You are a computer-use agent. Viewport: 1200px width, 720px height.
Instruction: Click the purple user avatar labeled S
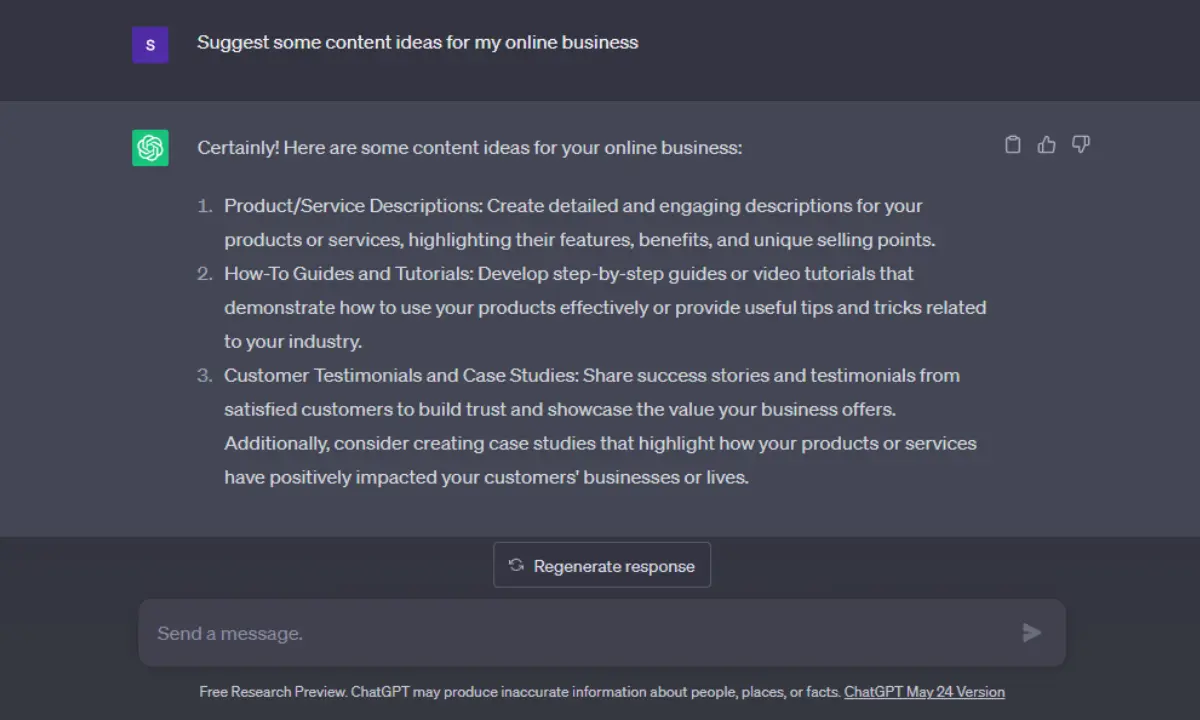150,45
